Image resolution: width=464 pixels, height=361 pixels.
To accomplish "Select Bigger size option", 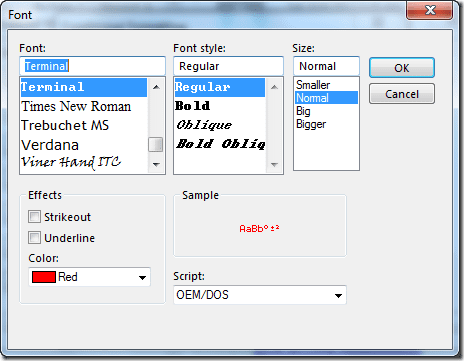I will point(326,124).
